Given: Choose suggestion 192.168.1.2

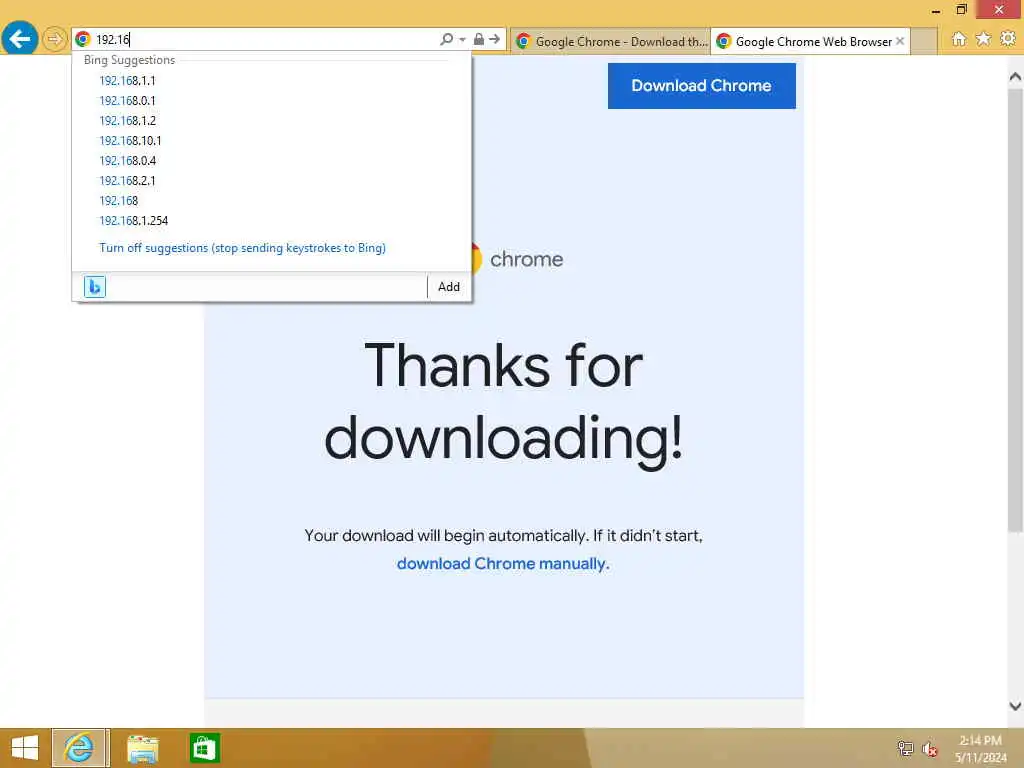Looking at the screenshot, I should point(127,121).
